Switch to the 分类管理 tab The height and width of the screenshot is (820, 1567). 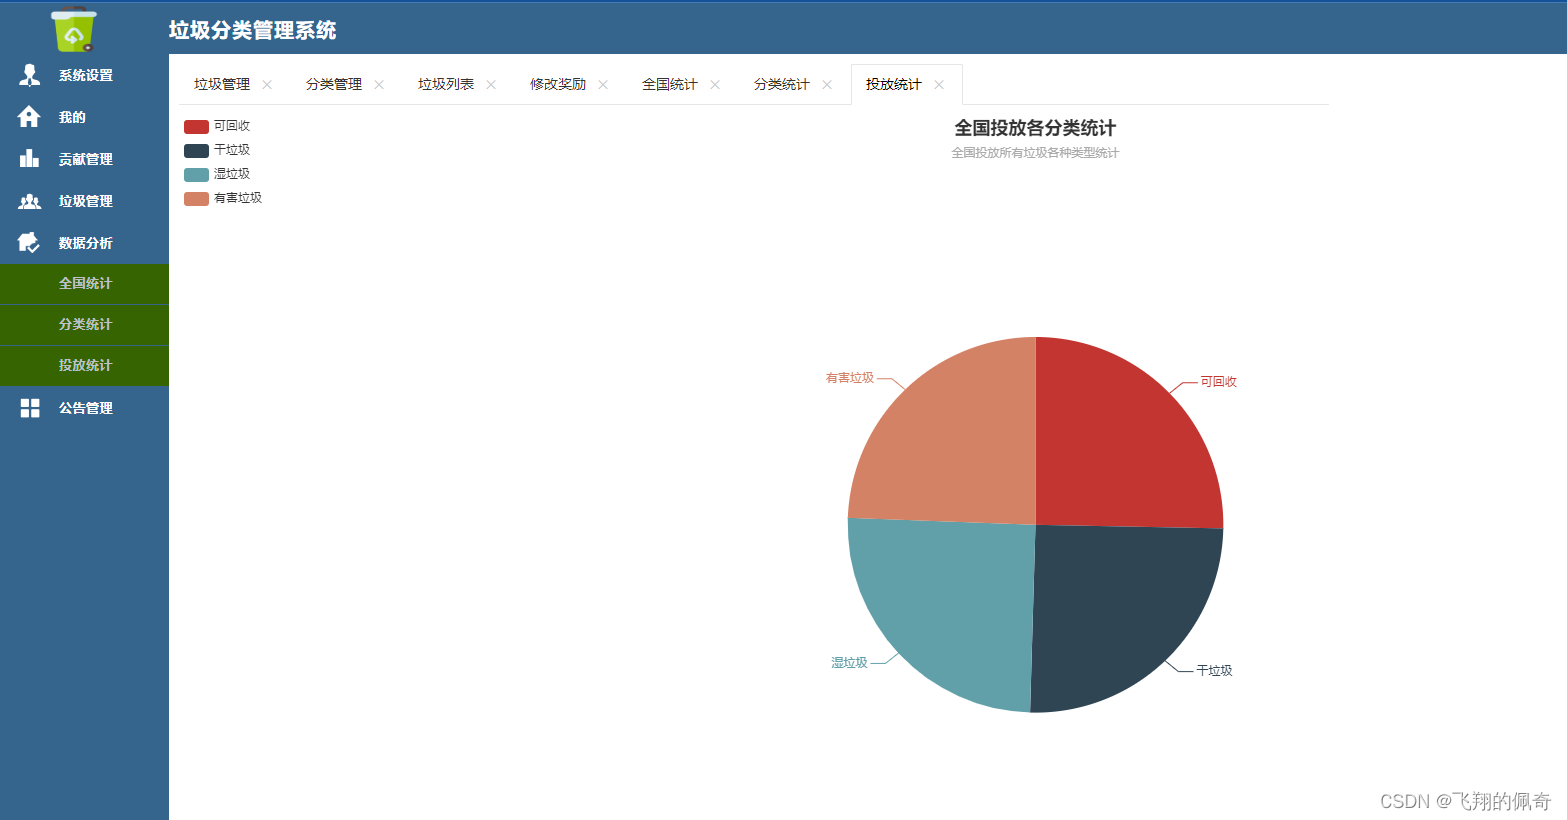pyautogui.click(x=334, y=84)
